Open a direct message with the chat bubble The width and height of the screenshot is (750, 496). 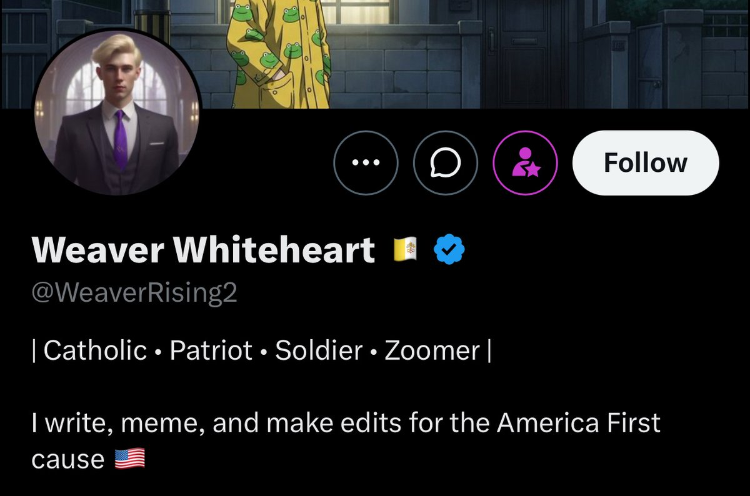click(x=445, y=163)
